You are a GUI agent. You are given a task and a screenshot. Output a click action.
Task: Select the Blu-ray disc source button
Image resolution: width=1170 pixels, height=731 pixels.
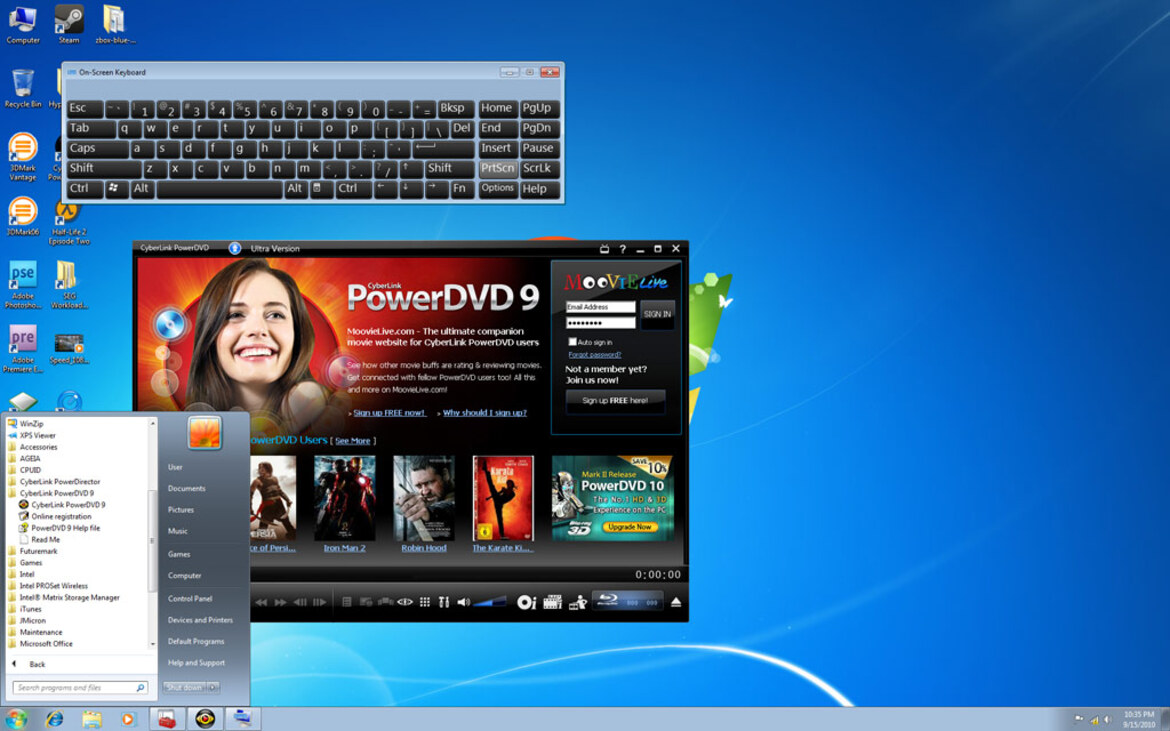click(627, 601)
